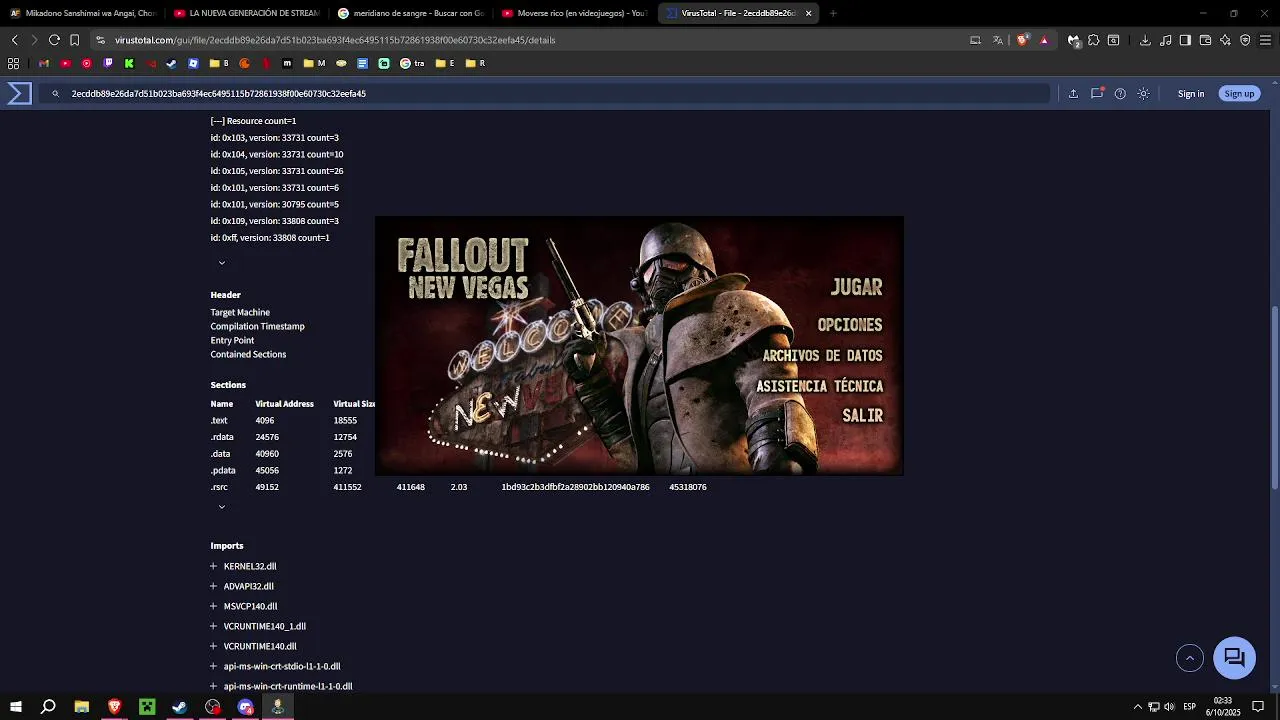Click the scroll-to-top arrow button
The height and width of the screenshot is (720, 1280).
(1190, 658)
